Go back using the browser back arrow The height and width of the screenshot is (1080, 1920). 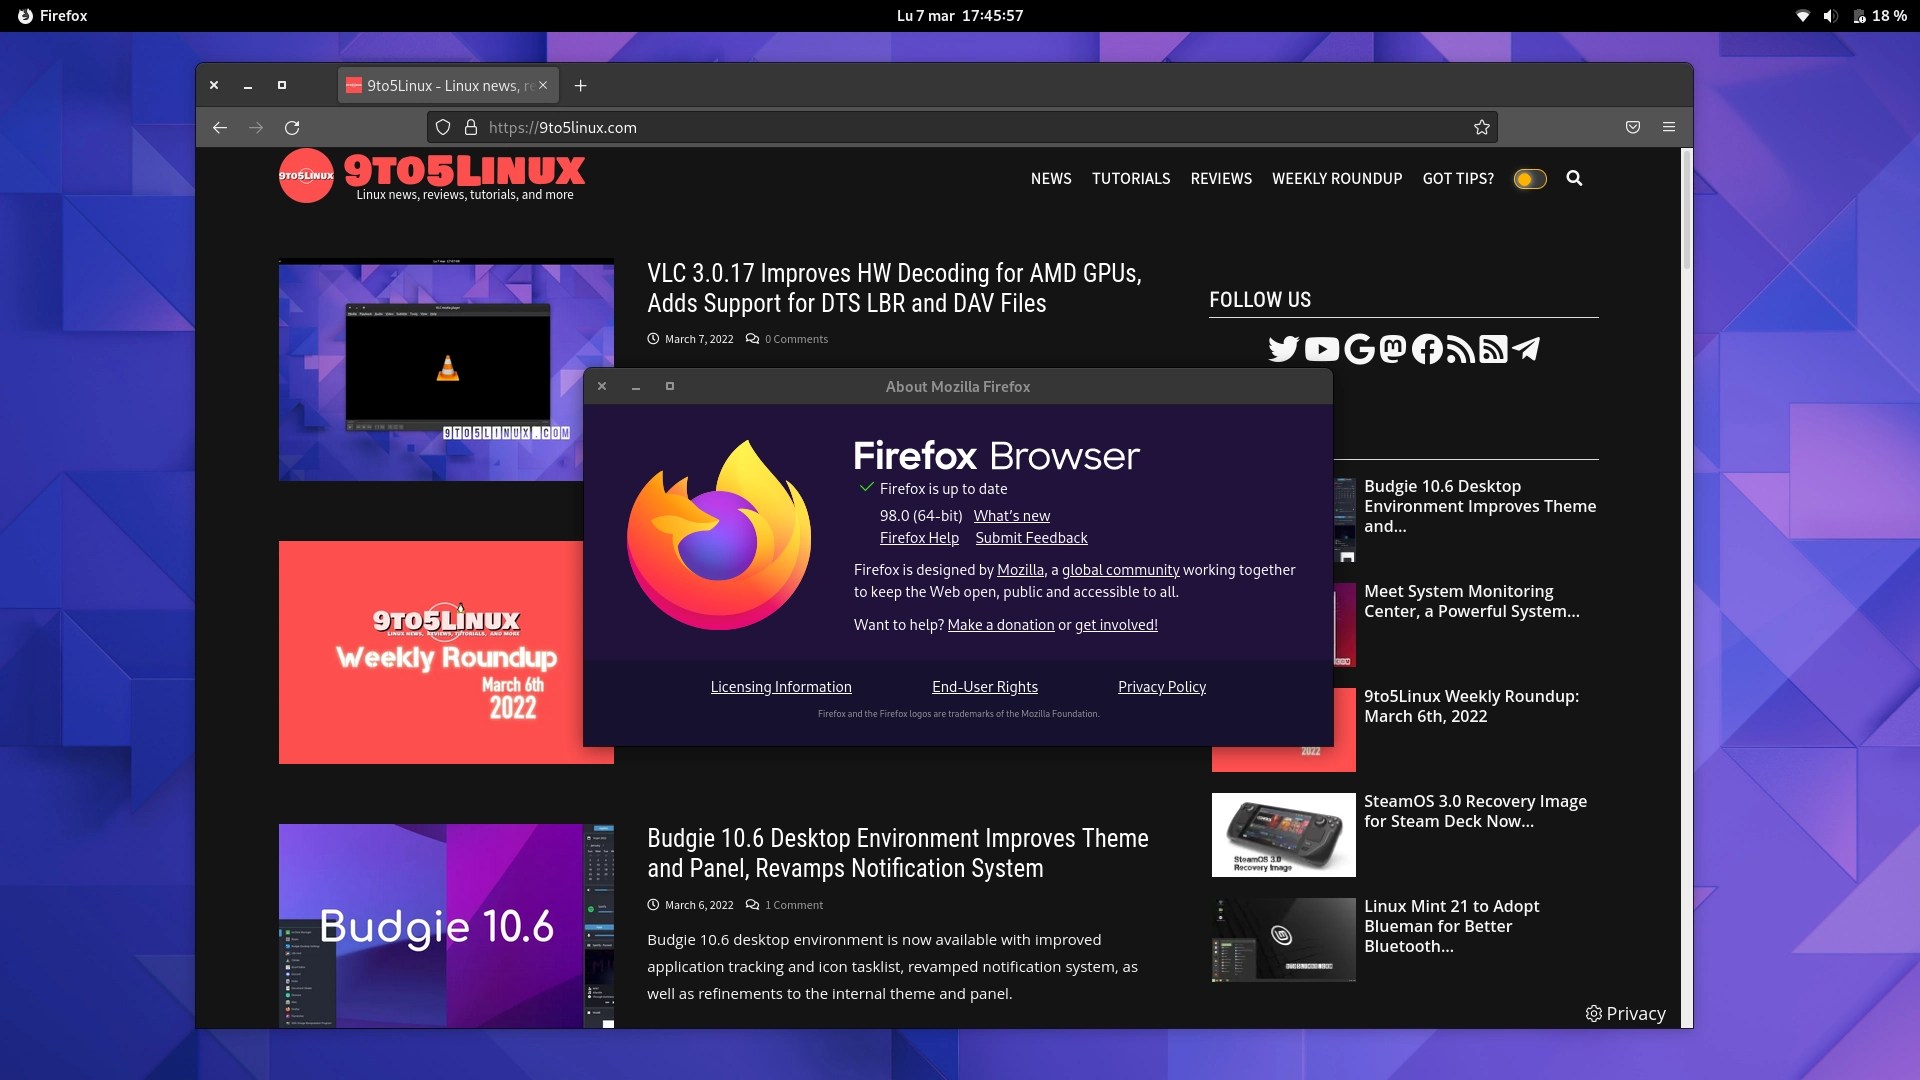point(220,127)
